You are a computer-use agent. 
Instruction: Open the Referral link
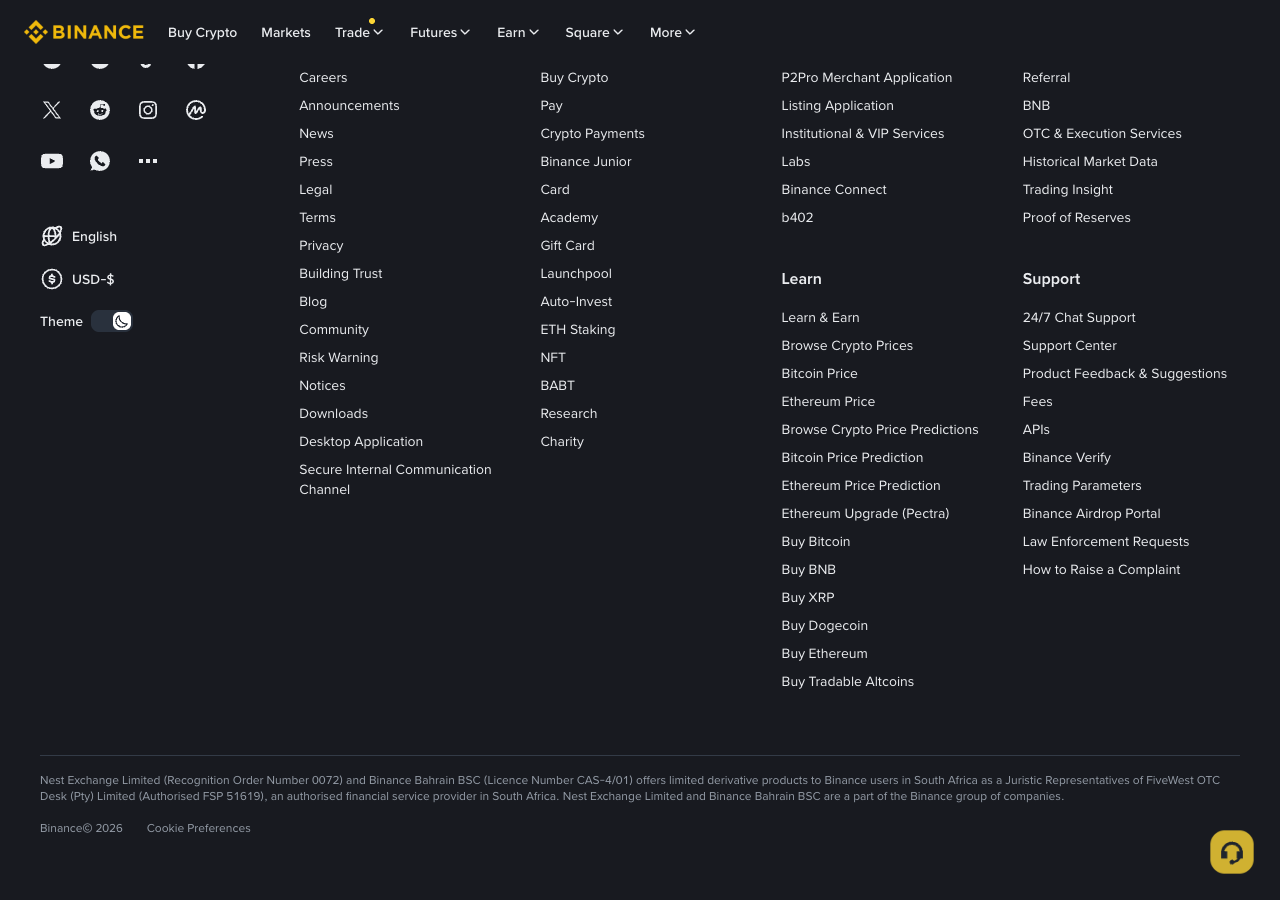[x=1046, y=77]
